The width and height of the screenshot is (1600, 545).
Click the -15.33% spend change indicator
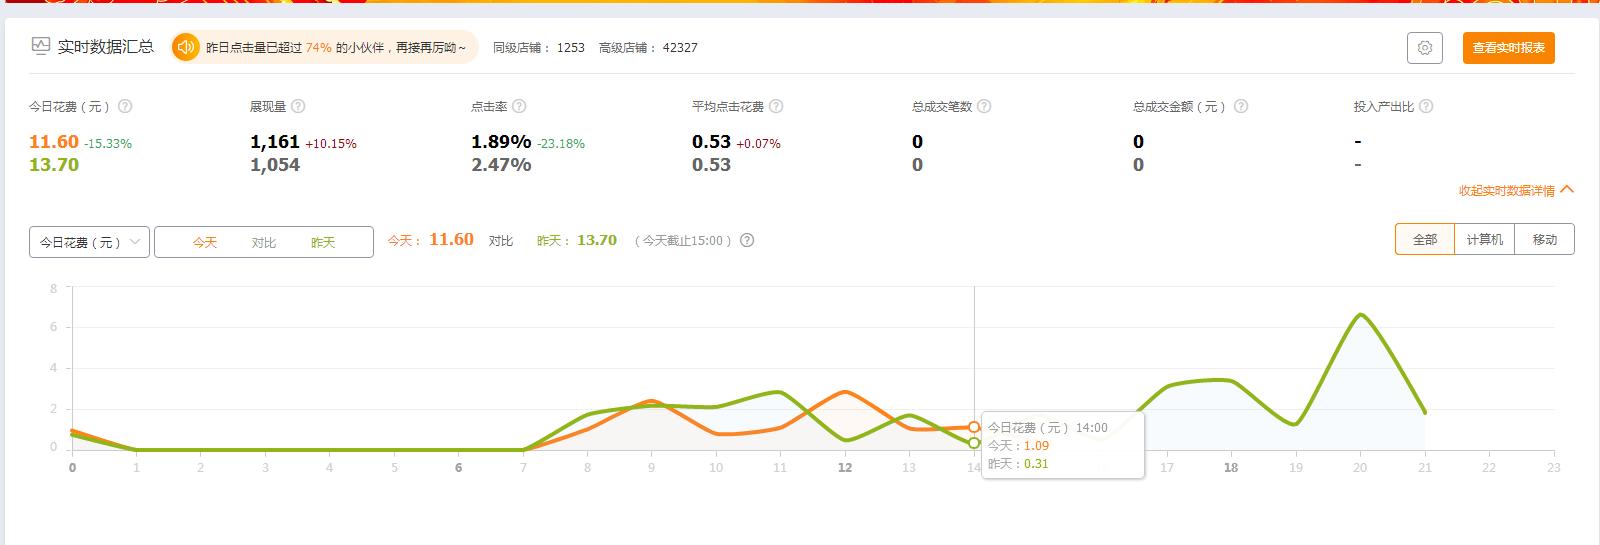(x=108, y=144)
